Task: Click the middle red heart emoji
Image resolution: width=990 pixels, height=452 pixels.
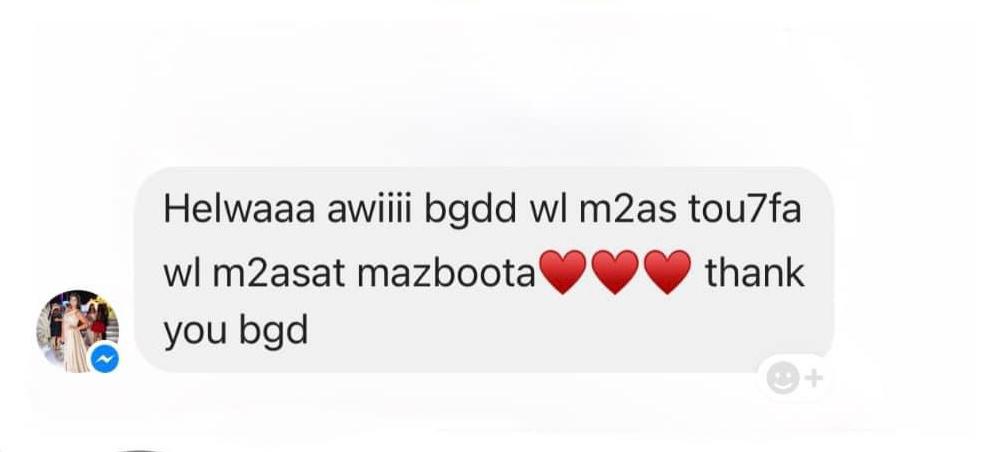Action: tap(616, 272)
